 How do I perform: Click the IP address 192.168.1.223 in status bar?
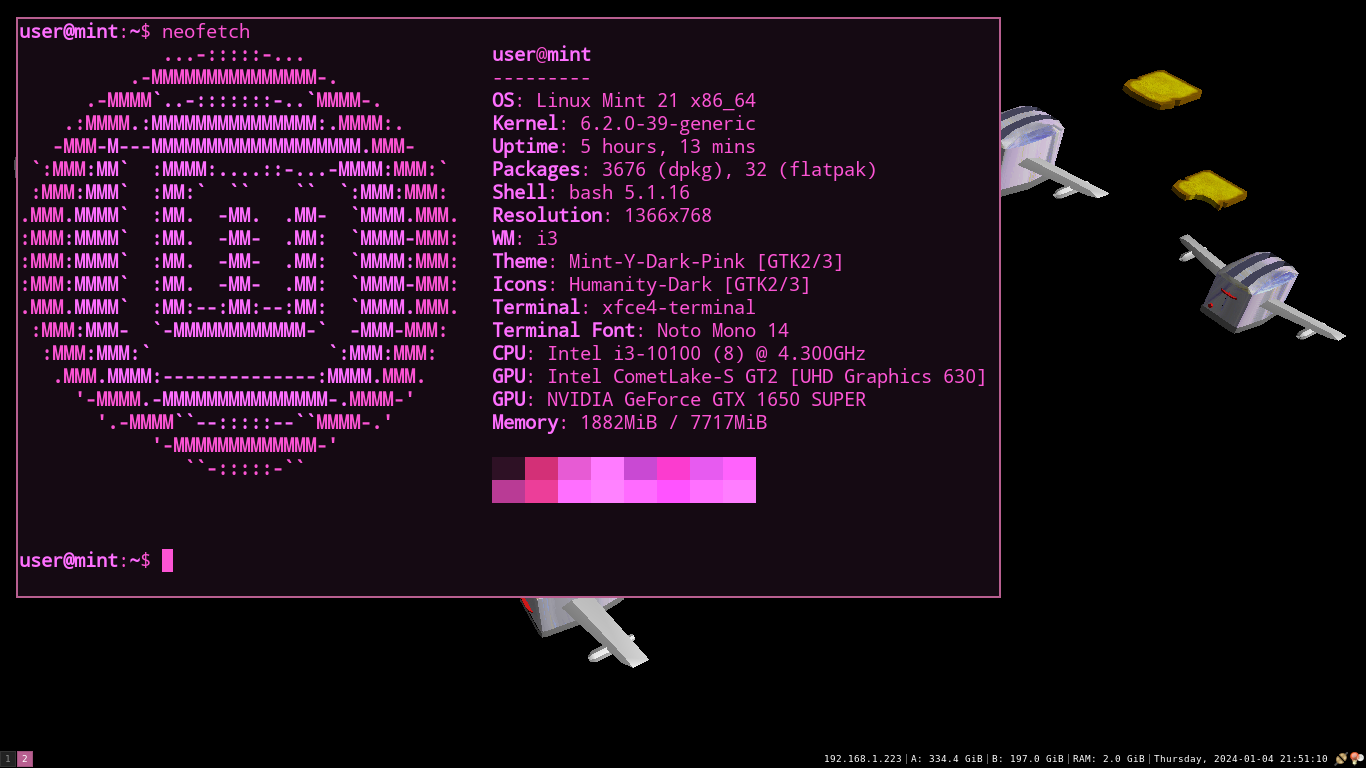coord(862,759)
